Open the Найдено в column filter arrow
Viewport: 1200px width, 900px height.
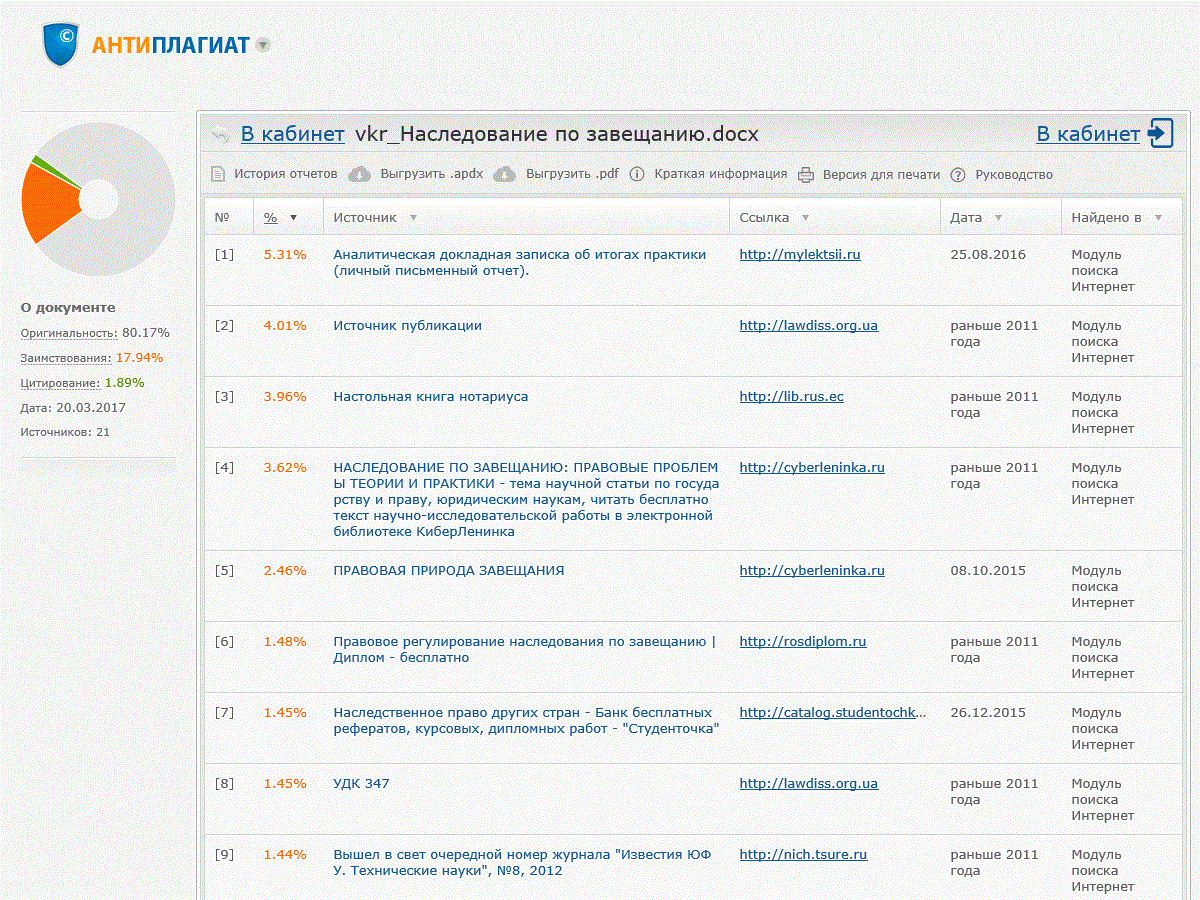(1158, 217)
